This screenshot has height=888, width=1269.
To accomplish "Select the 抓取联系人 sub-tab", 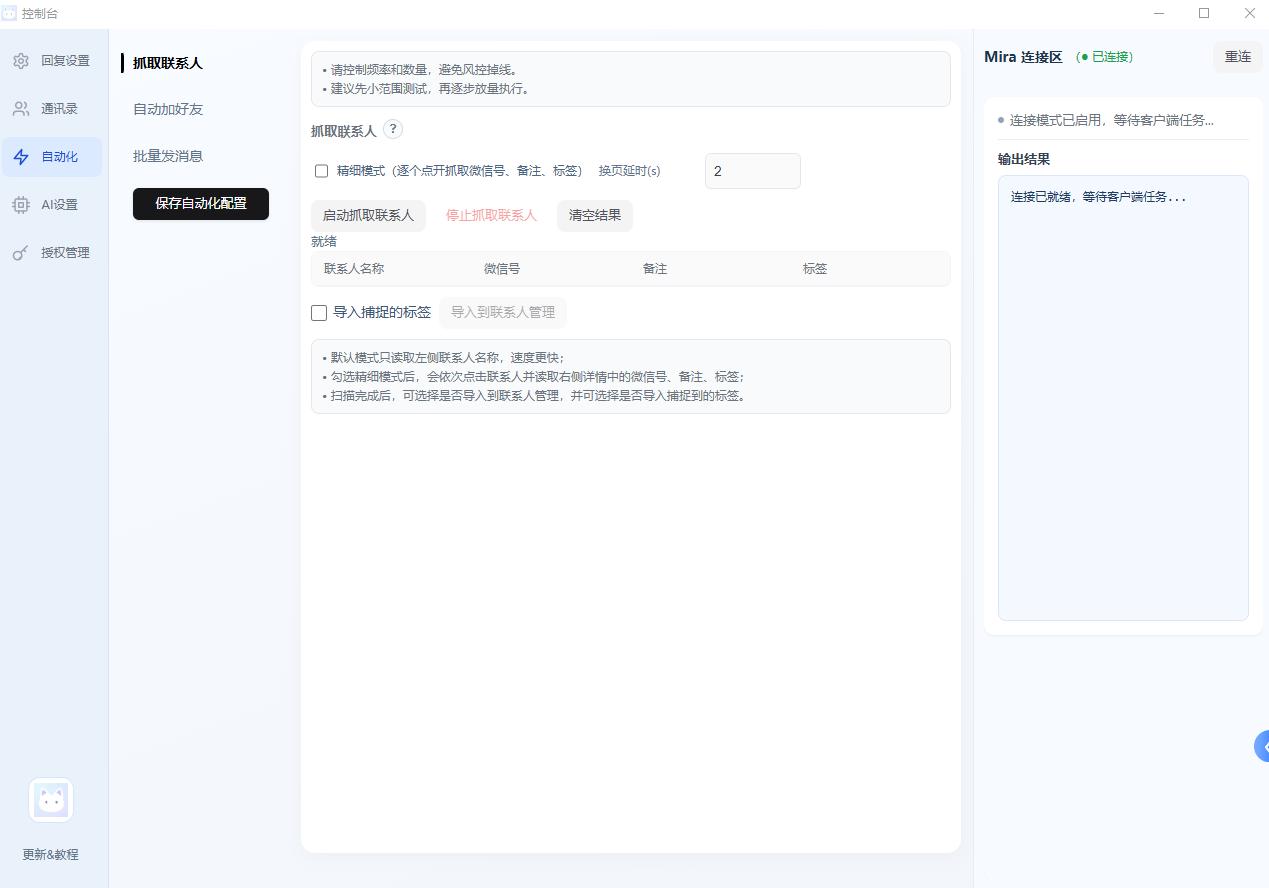I will (168, 63).
